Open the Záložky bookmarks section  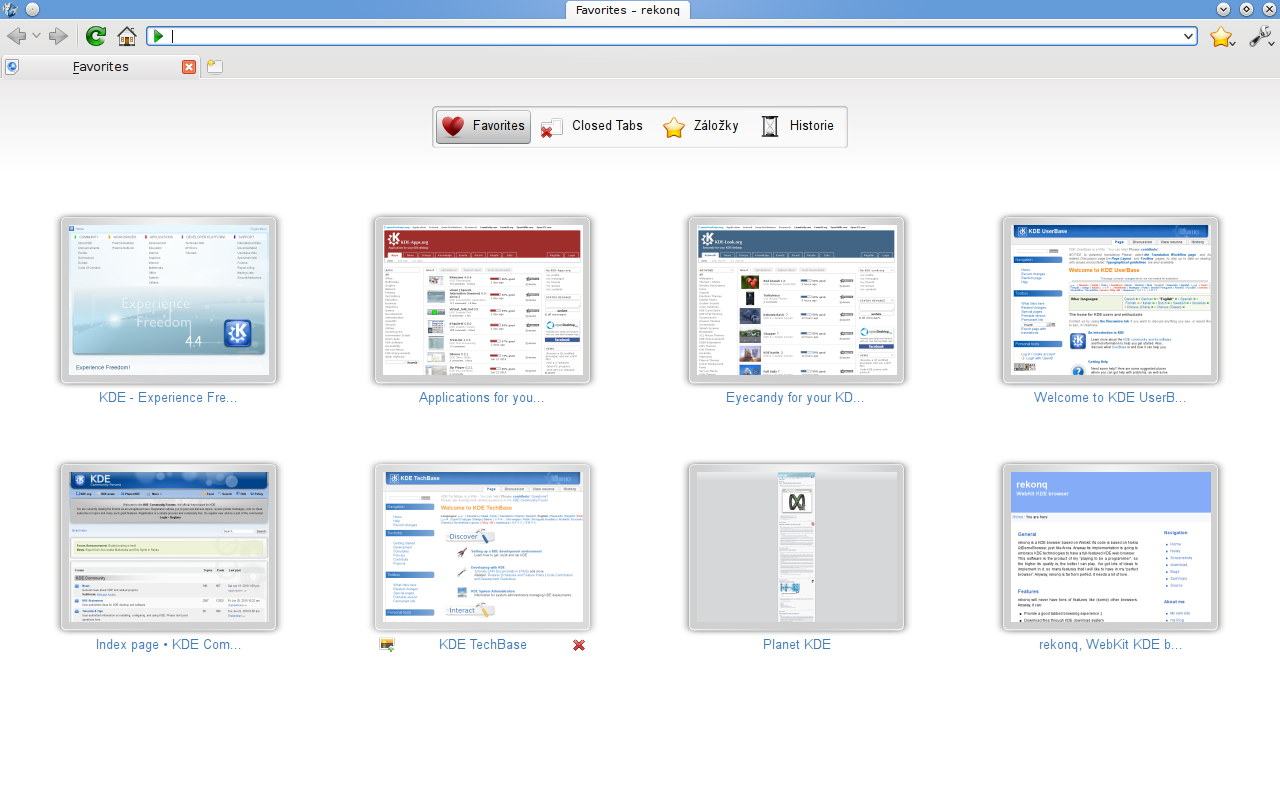pyautogui.click(x=701, y=126)
